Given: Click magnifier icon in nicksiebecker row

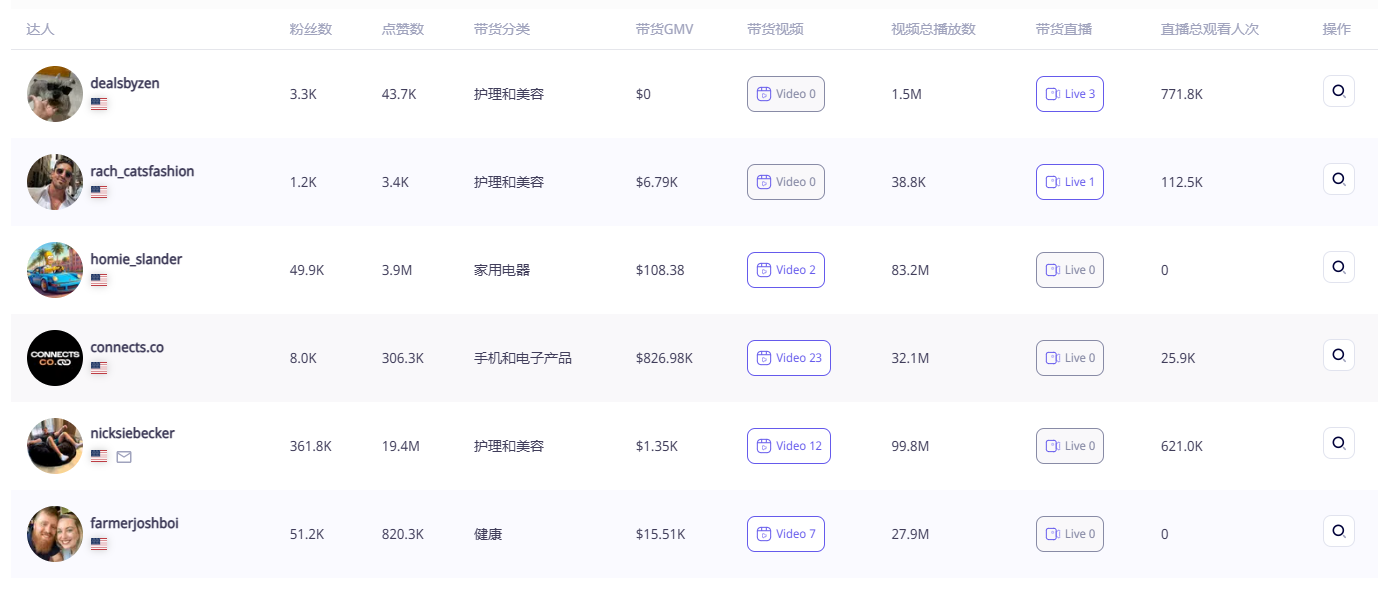Looking at the screenshot, I should [1338, 443].
